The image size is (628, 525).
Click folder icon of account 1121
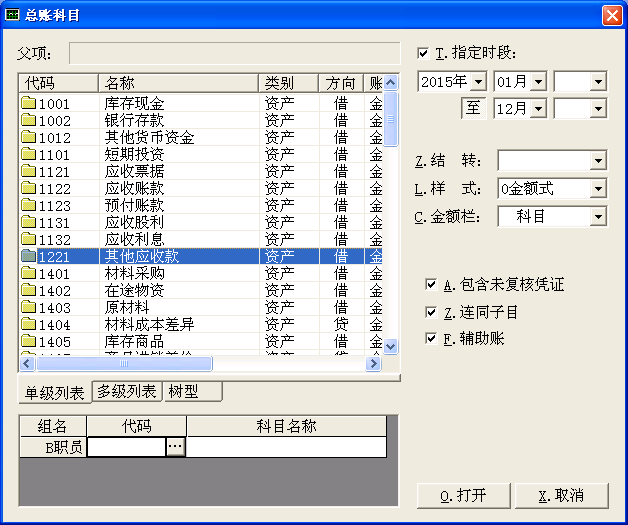[x=28, y=171]
